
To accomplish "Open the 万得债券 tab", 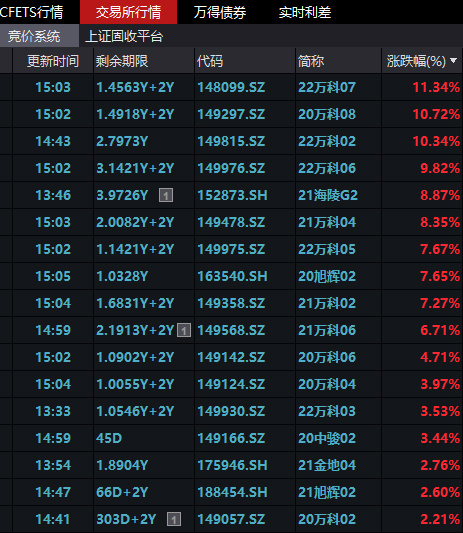I will coord(220,12).
